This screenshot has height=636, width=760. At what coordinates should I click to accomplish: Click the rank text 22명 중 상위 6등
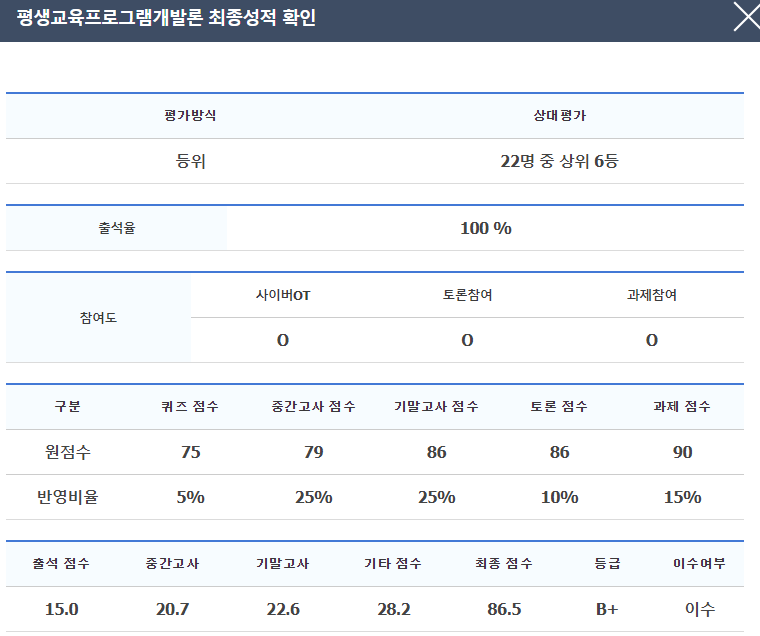[x=559, y=161]
